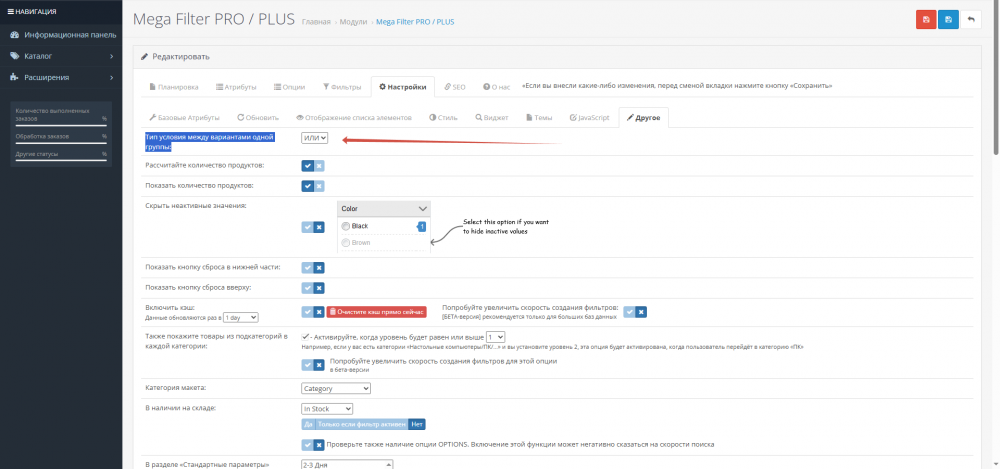
Task: Disable Показать кнопку сброса вверху X
Action: 319,288
